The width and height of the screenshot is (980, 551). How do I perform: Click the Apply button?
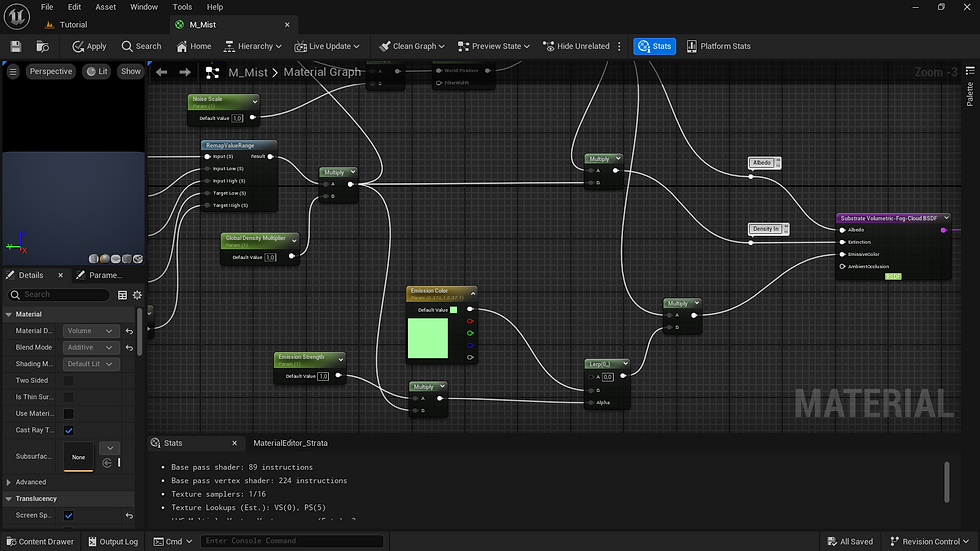[x=89, y=46]
